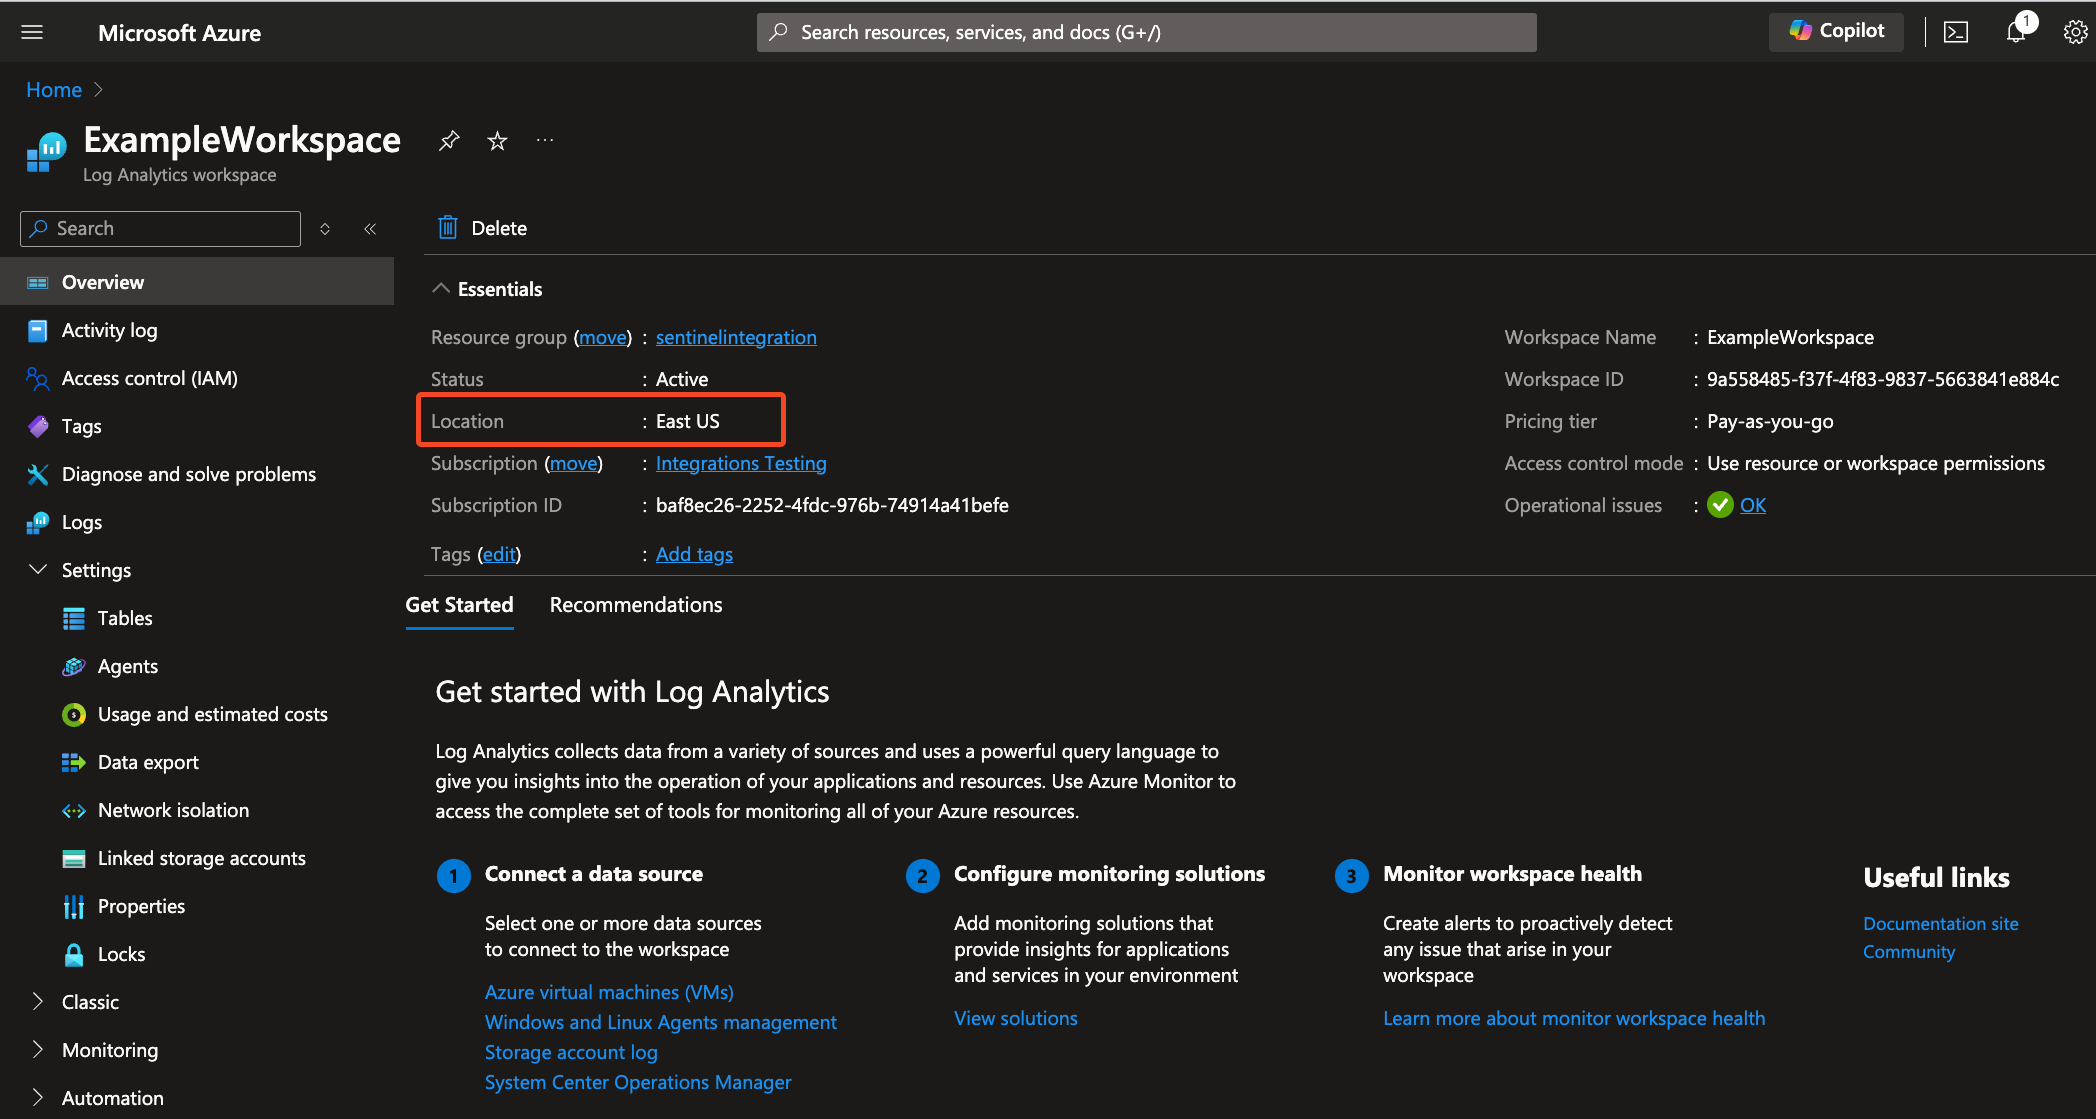2096x1119 pixels.
Task: Open Cloud Shell terminal icon
Action: click(x=1956, y=32)
